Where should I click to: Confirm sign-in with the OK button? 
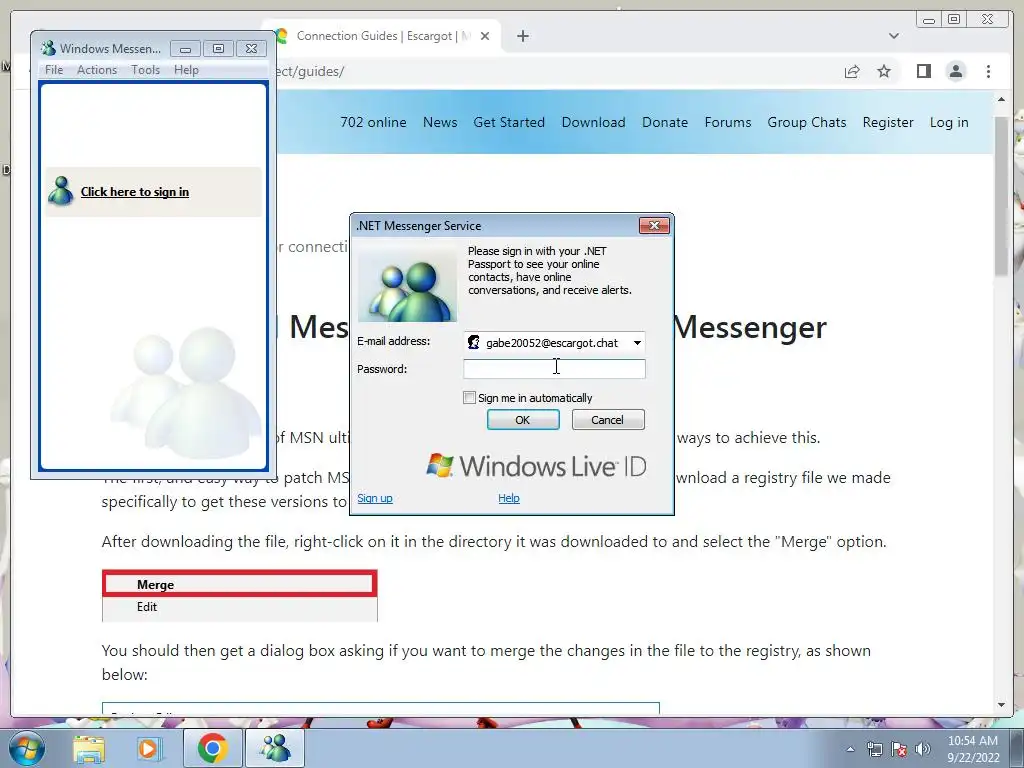coord(523,420)
